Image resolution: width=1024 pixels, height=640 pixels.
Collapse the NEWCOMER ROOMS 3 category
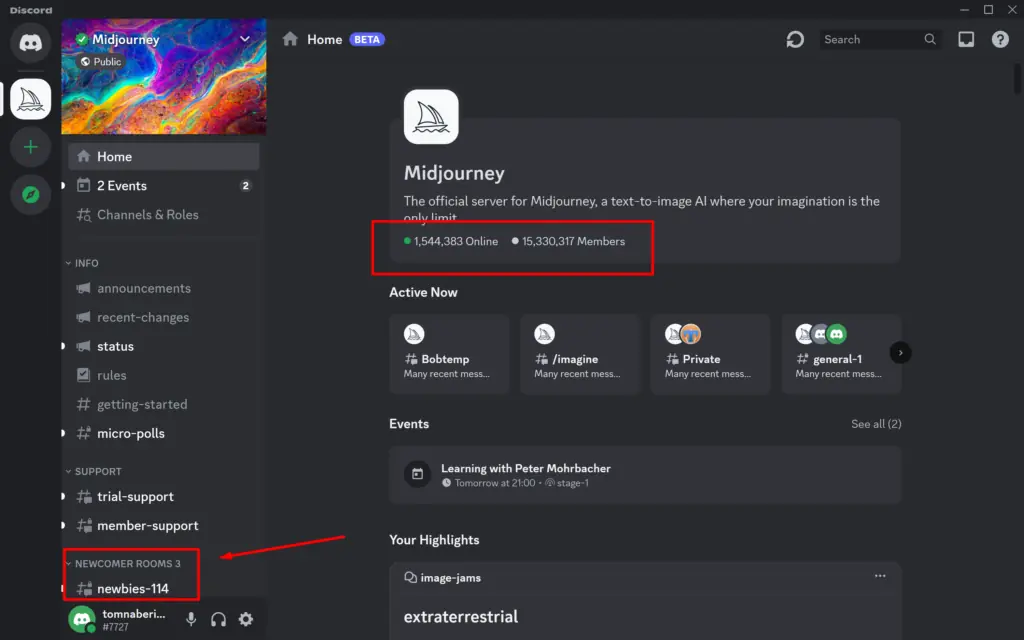(123, 564)
